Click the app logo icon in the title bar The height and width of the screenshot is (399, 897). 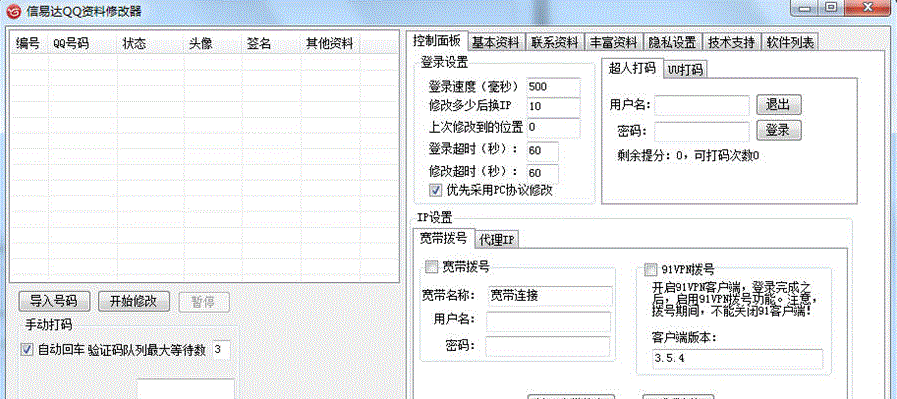pyautogui.click(x=14, y=10)
